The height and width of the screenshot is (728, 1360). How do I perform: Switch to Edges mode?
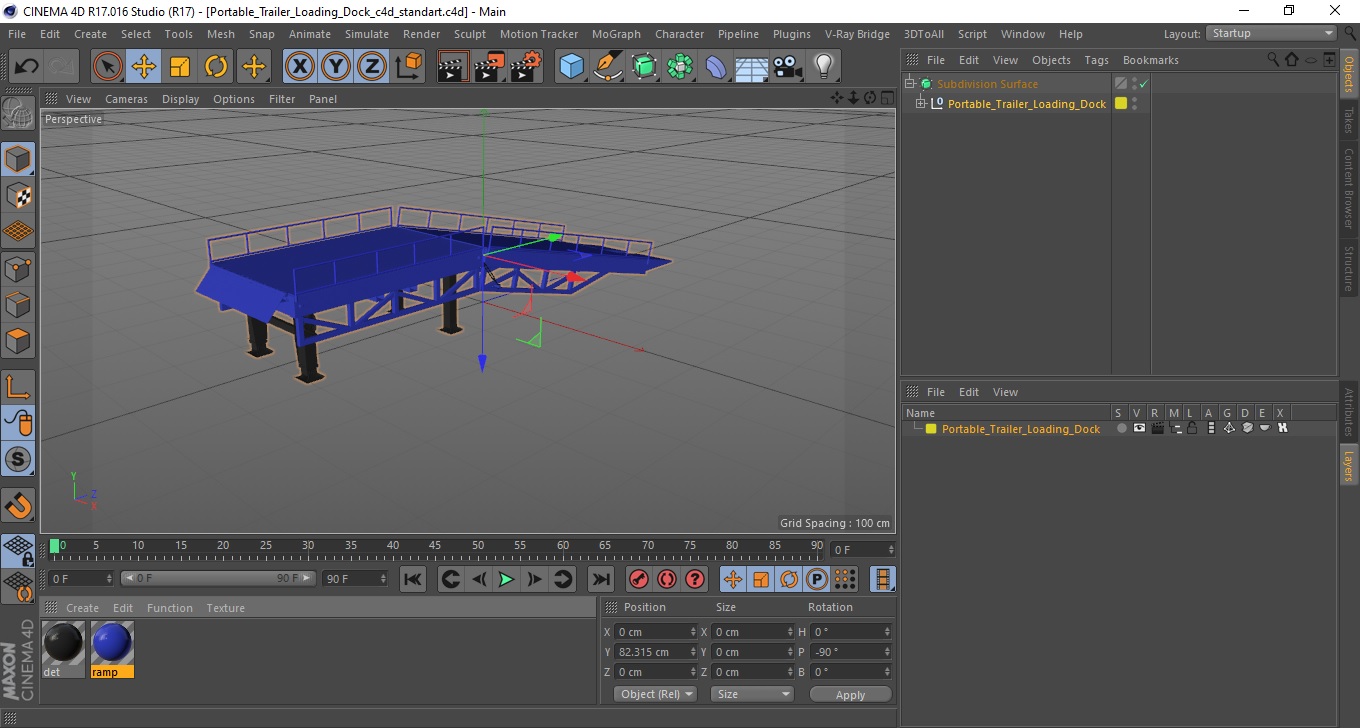(18, 304)
